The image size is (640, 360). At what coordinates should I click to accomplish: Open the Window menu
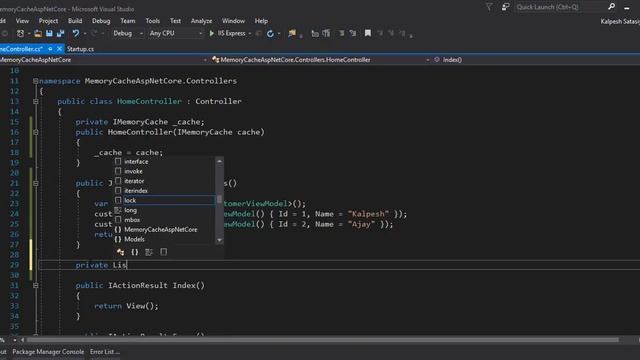(x=233, y=21)
